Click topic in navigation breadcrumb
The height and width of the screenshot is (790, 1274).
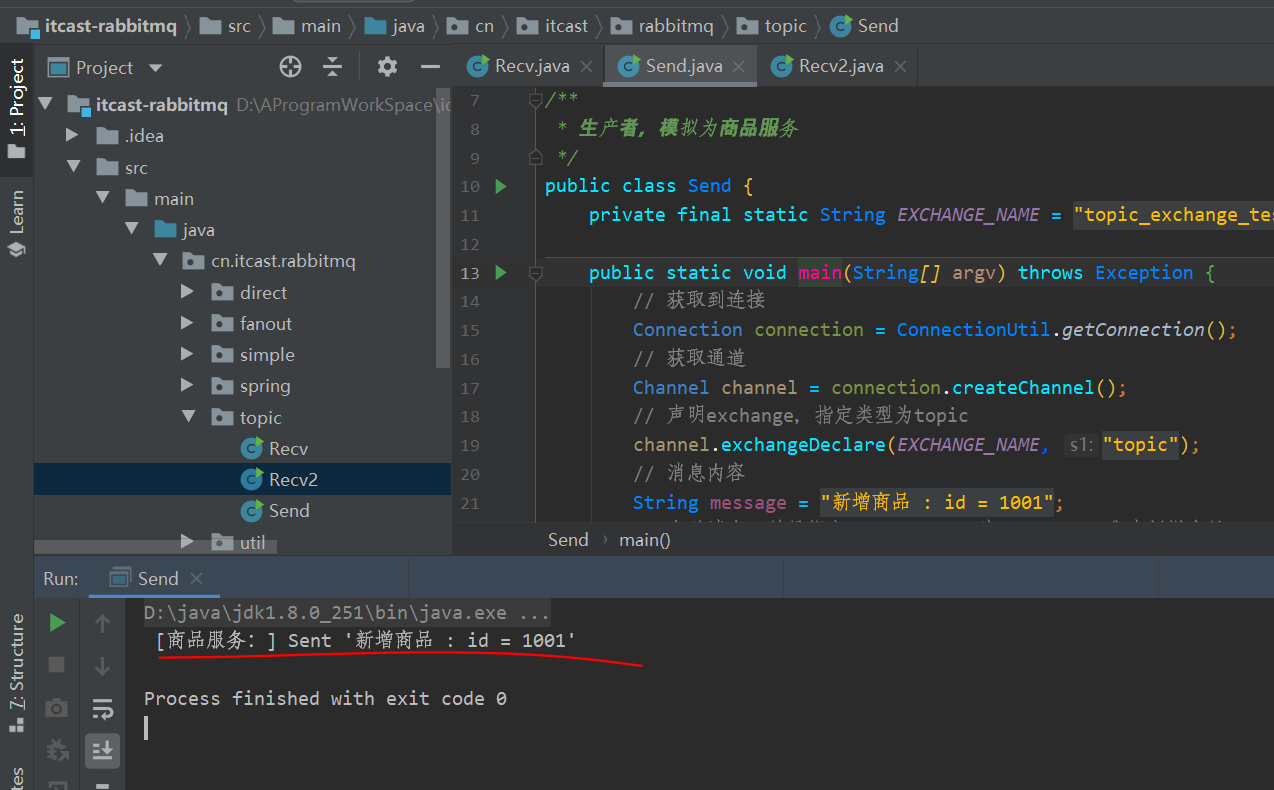771,26
